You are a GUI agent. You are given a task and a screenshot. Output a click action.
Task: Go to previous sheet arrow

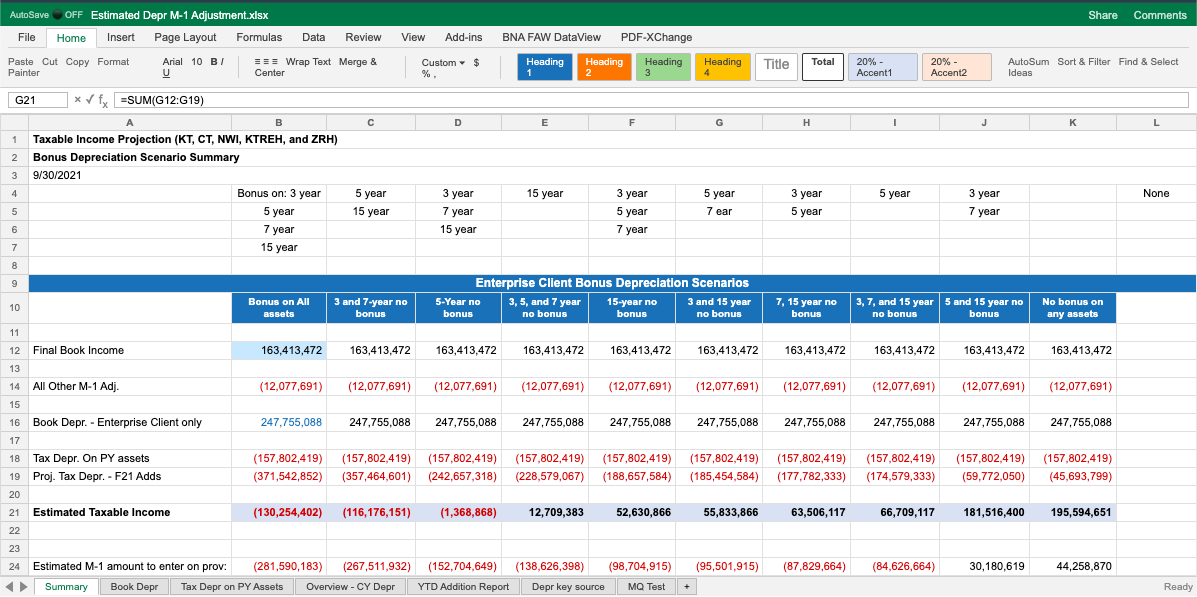[9, 587]
